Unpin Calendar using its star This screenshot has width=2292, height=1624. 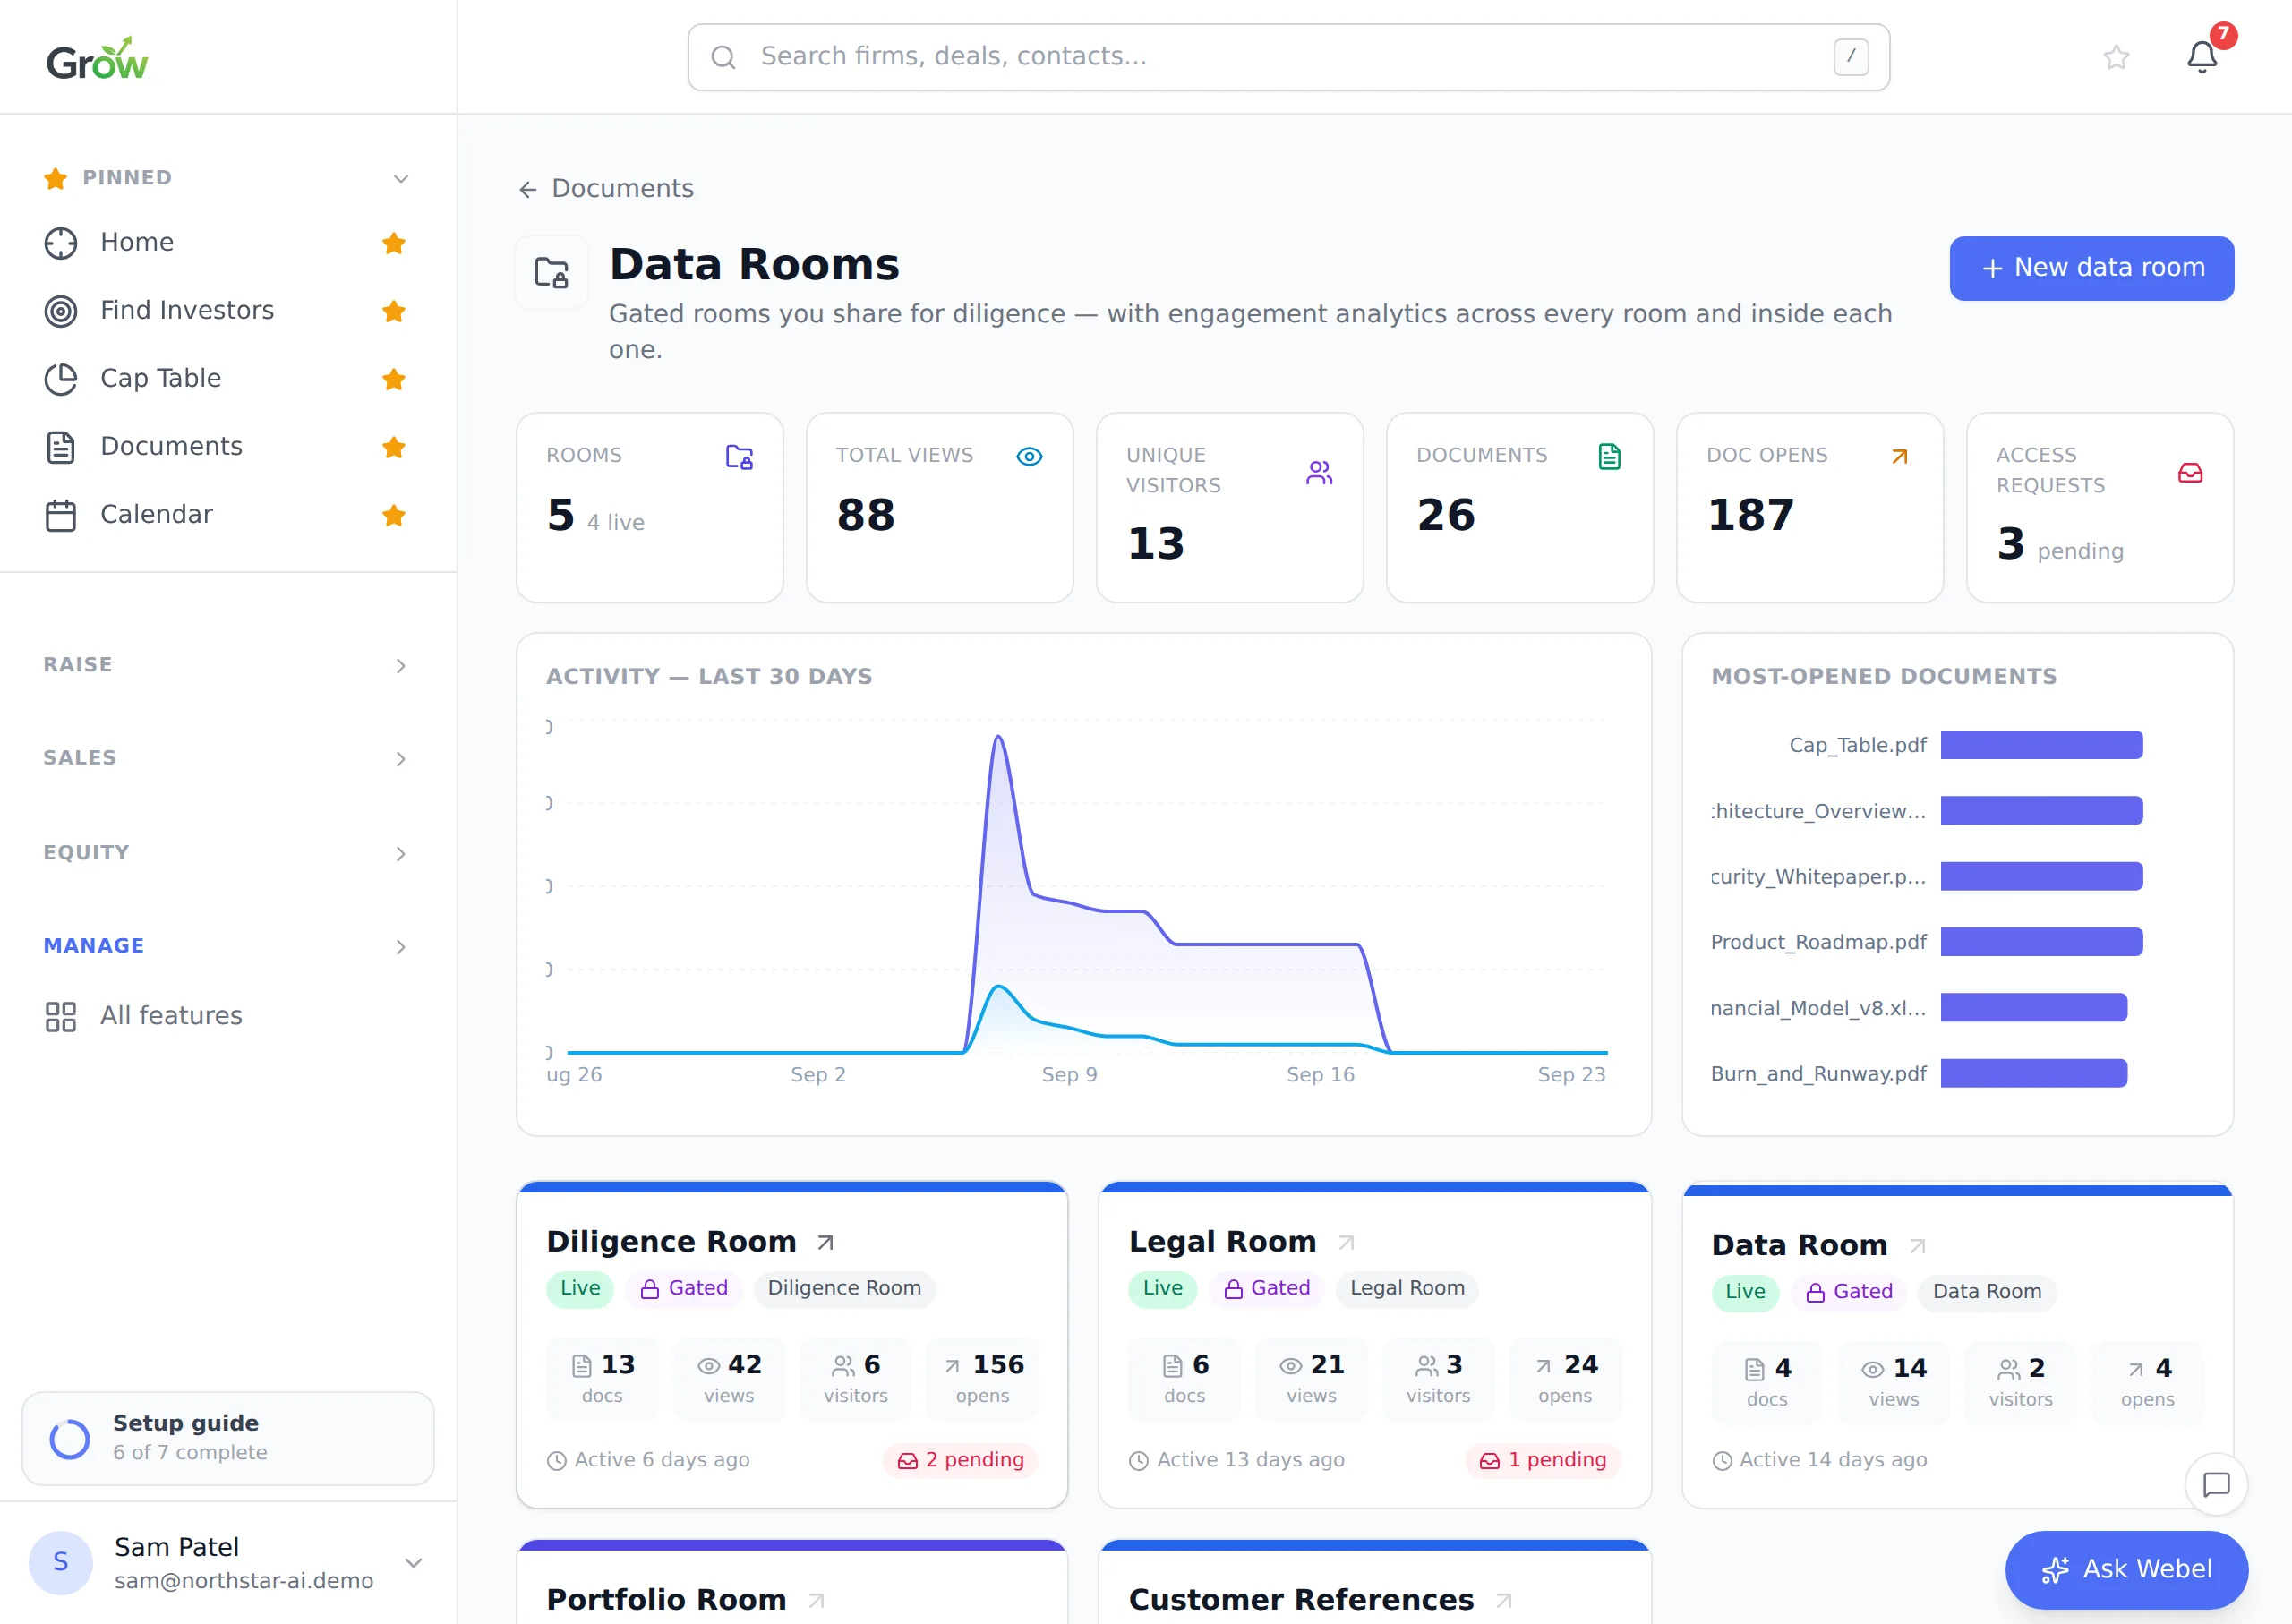click(x=394, y=515)
